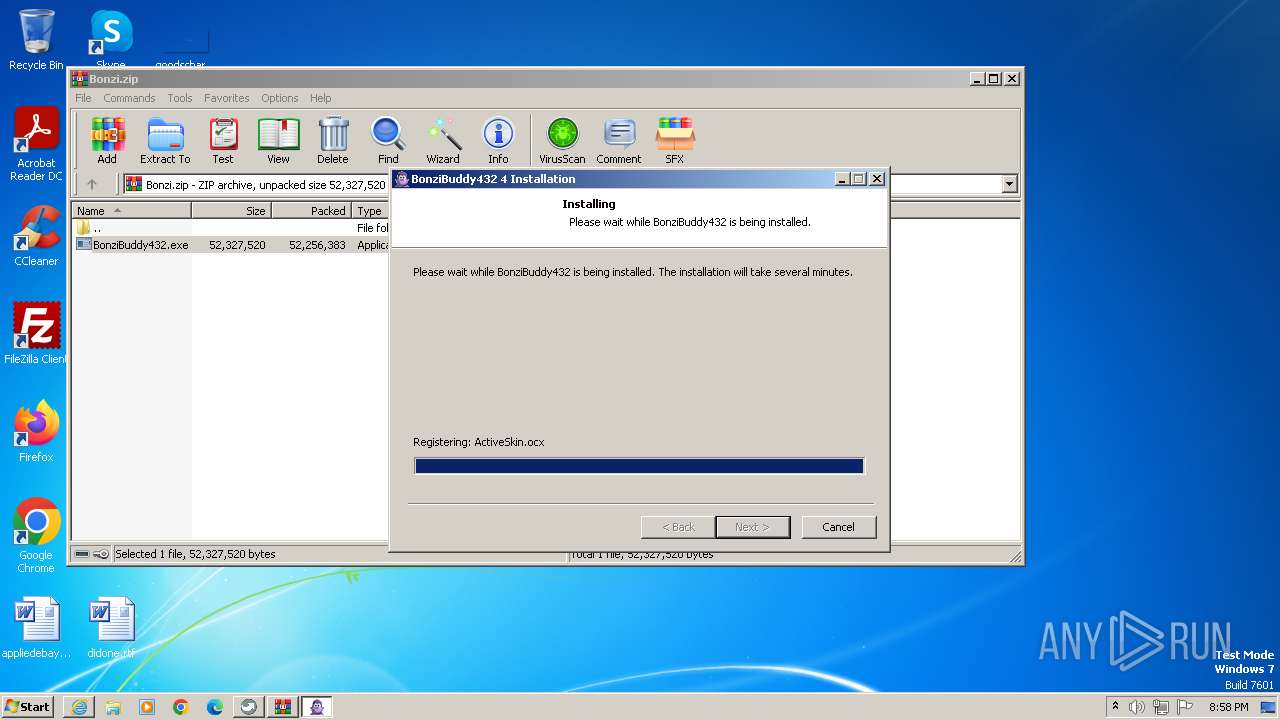1280x720 pixels.
Task: Open the appliedebay Word document on the desktop
Action: [x=37, y=628]
